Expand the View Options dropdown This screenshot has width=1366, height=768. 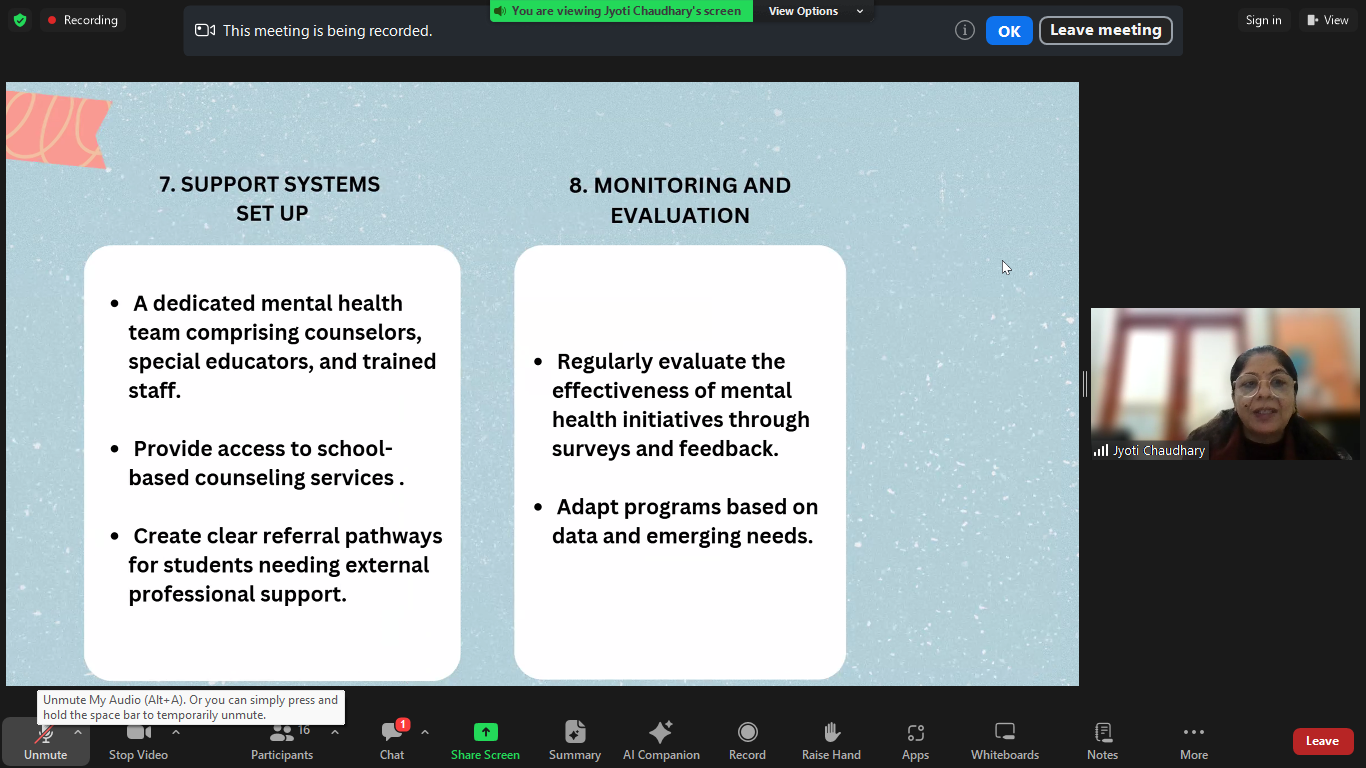coord(815,11)
